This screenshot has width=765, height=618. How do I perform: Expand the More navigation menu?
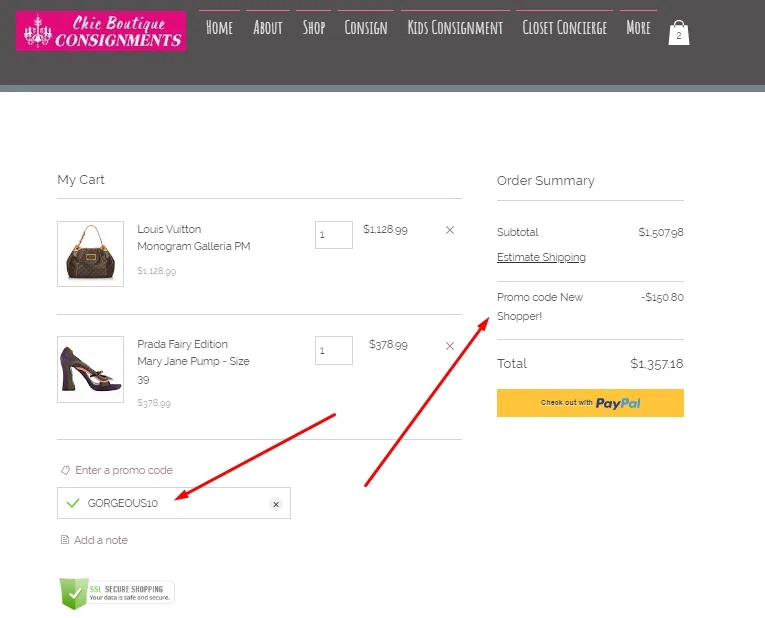[638, 27]
